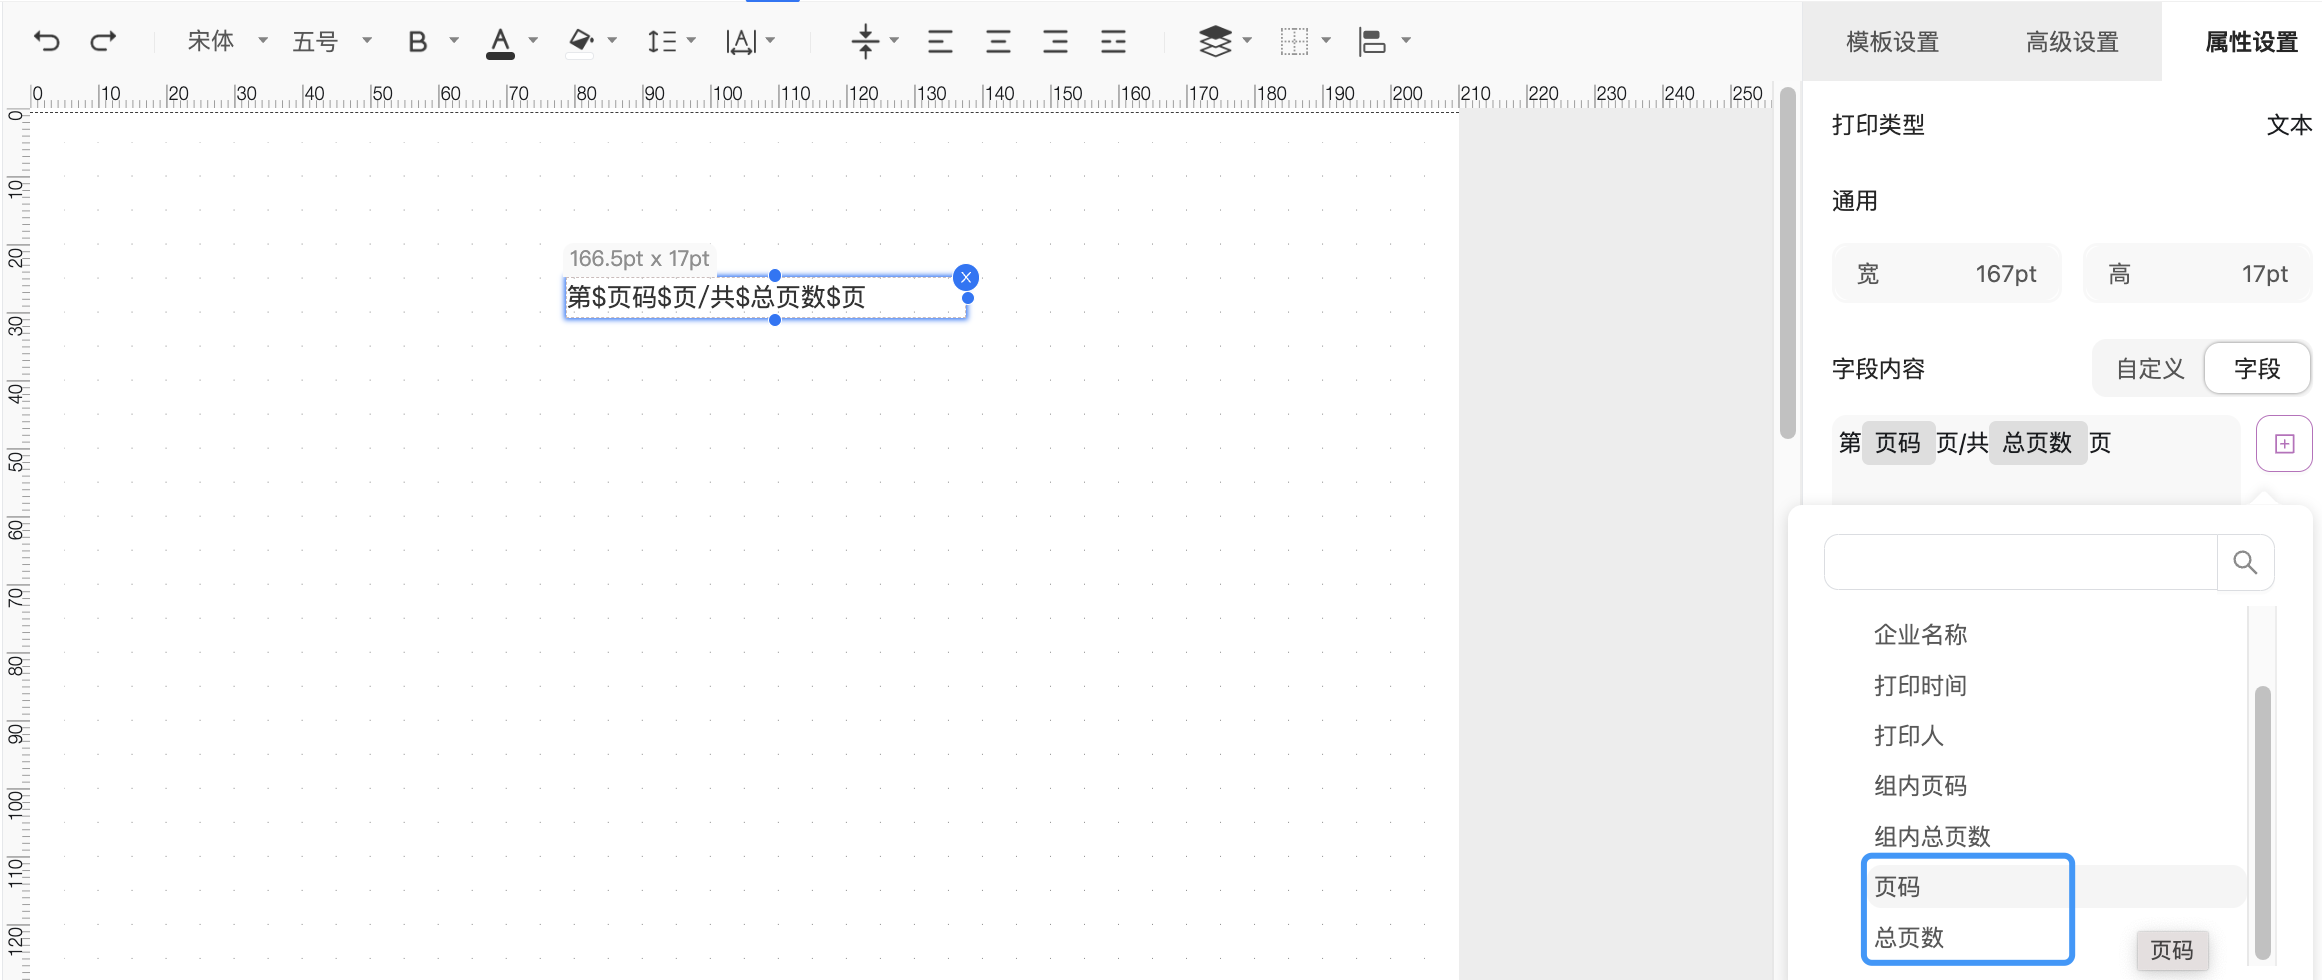
Task: Click the 总页数 tag in the field content box
Action: [2037, 443]
